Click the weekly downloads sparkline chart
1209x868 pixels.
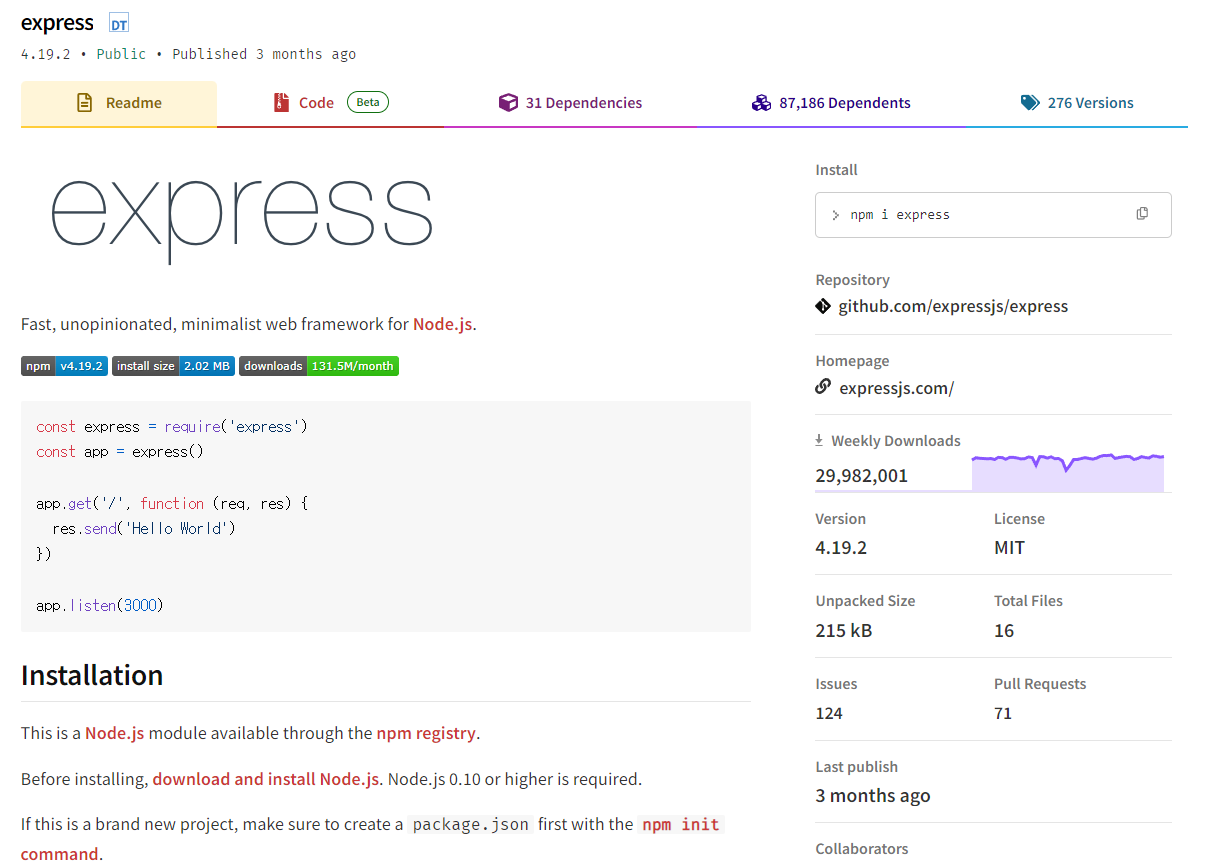tap(1068, 472)
